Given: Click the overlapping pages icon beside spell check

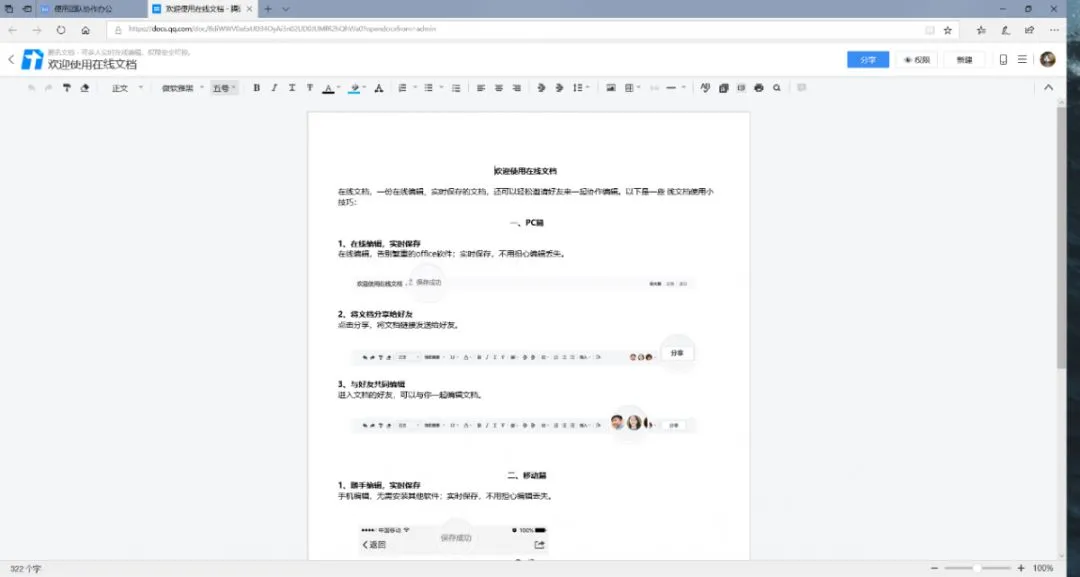Looking at the screenshot, I should [723, 88].
